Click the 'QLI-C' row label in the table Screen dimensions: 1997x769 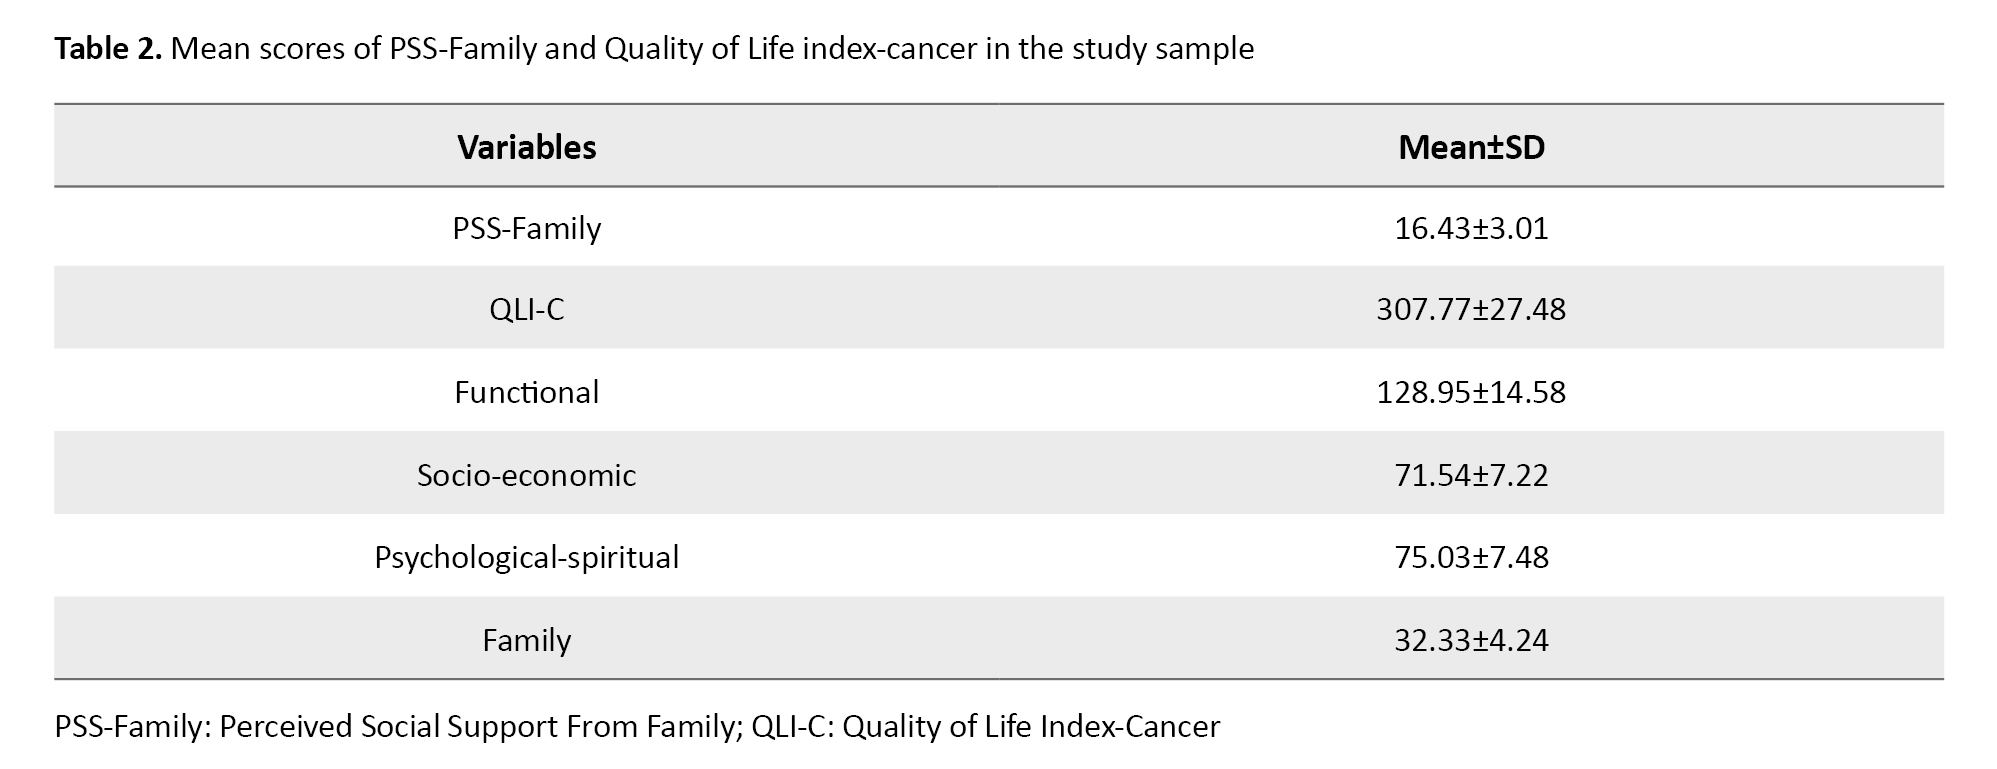(x=527, y=309)
